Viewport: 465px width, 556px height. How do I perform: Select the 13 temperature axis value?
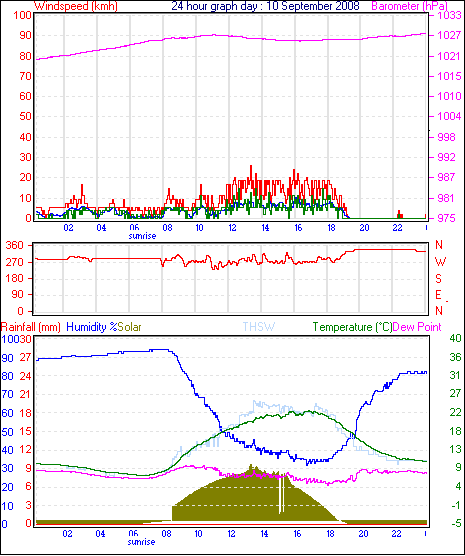[x=455, y=450]
